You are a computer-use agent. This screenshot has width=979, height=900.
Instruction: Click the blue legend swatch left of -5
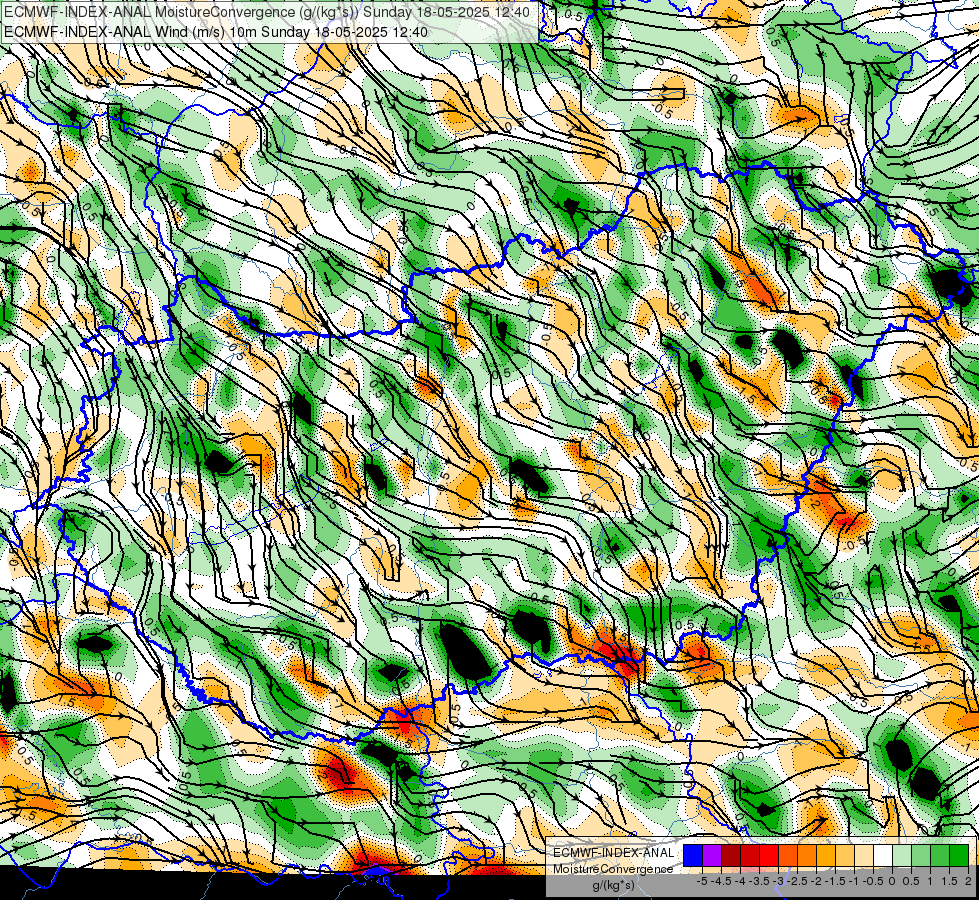693,855
